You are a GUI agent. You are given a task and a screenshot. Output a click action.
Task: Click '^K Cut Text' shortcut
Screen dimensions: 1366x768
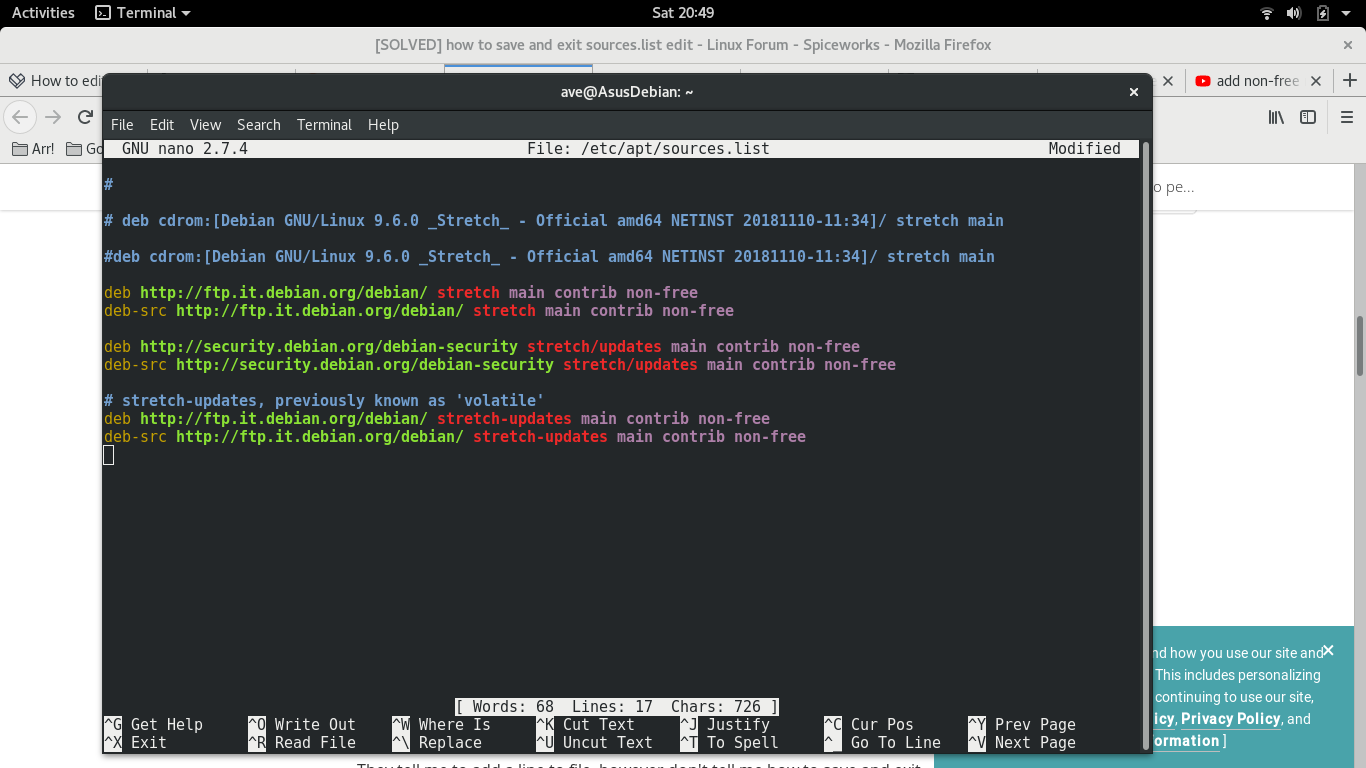(585, 724)
